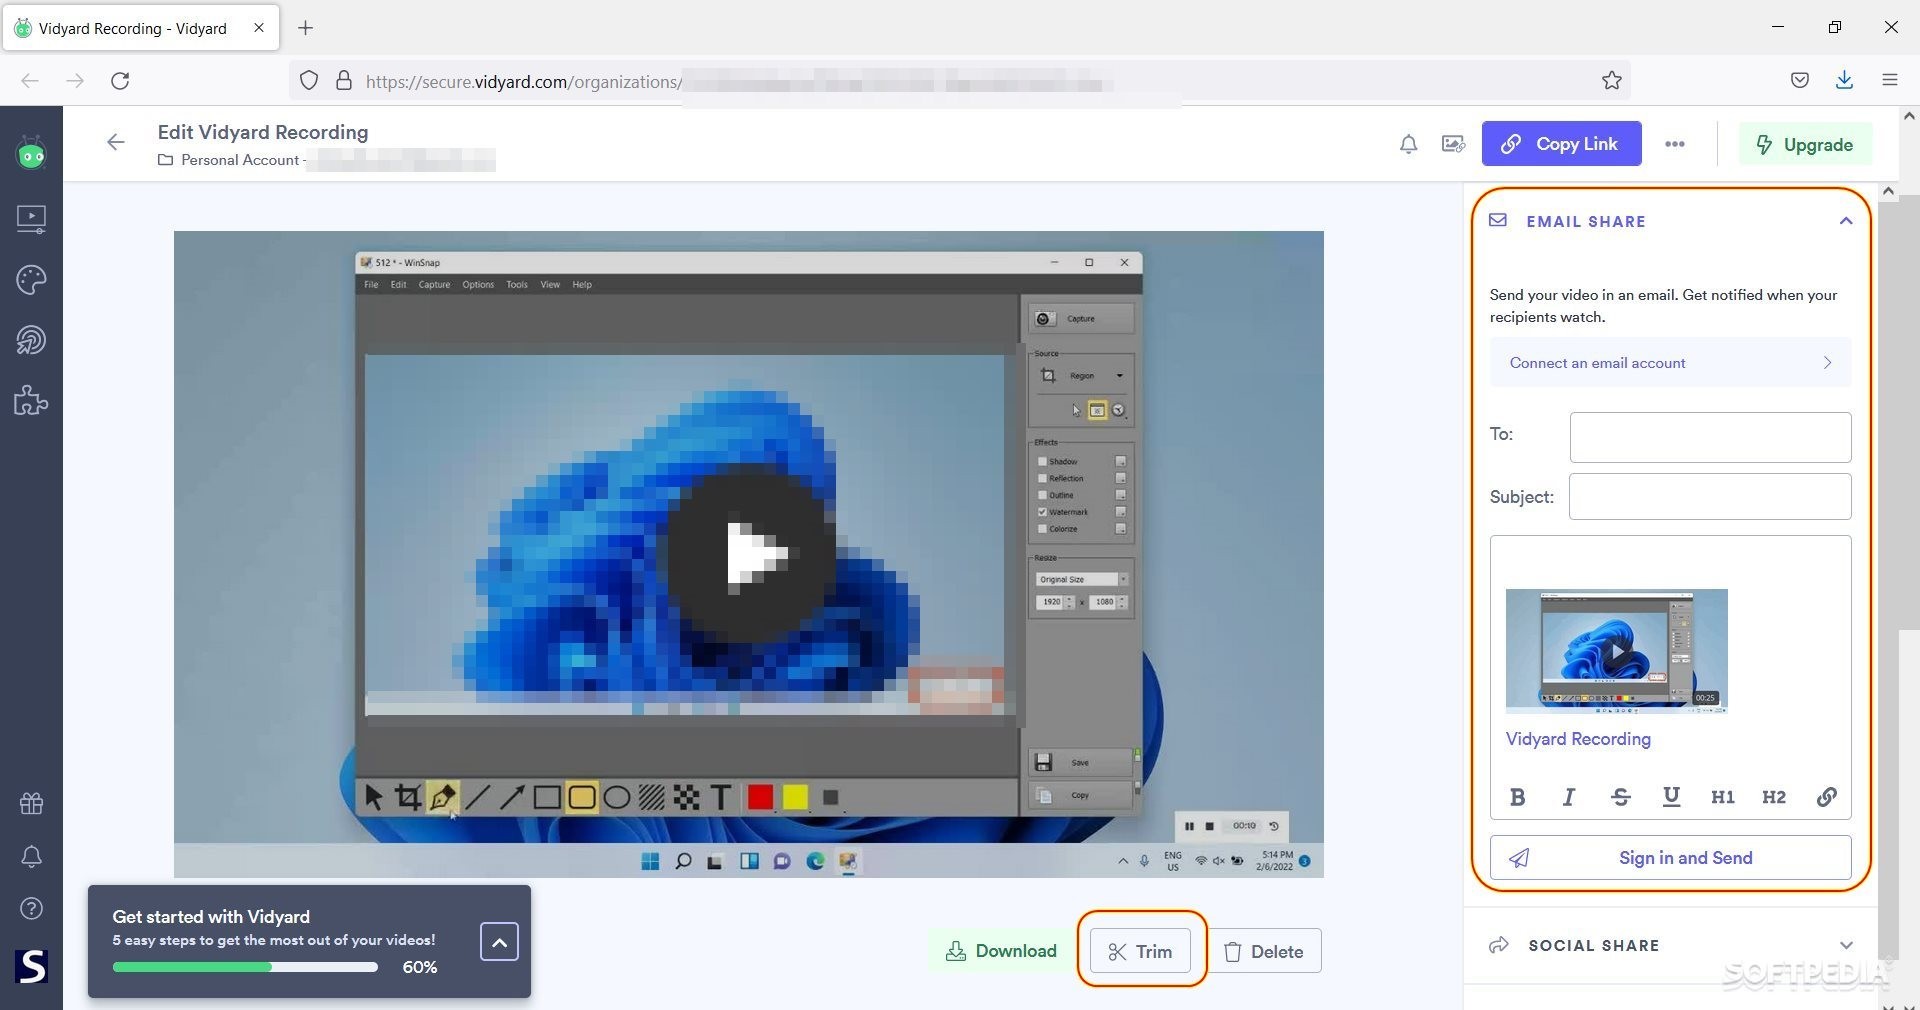
Task: Click the gift rewards sidebar icon
Action: (x=31, y=803)
